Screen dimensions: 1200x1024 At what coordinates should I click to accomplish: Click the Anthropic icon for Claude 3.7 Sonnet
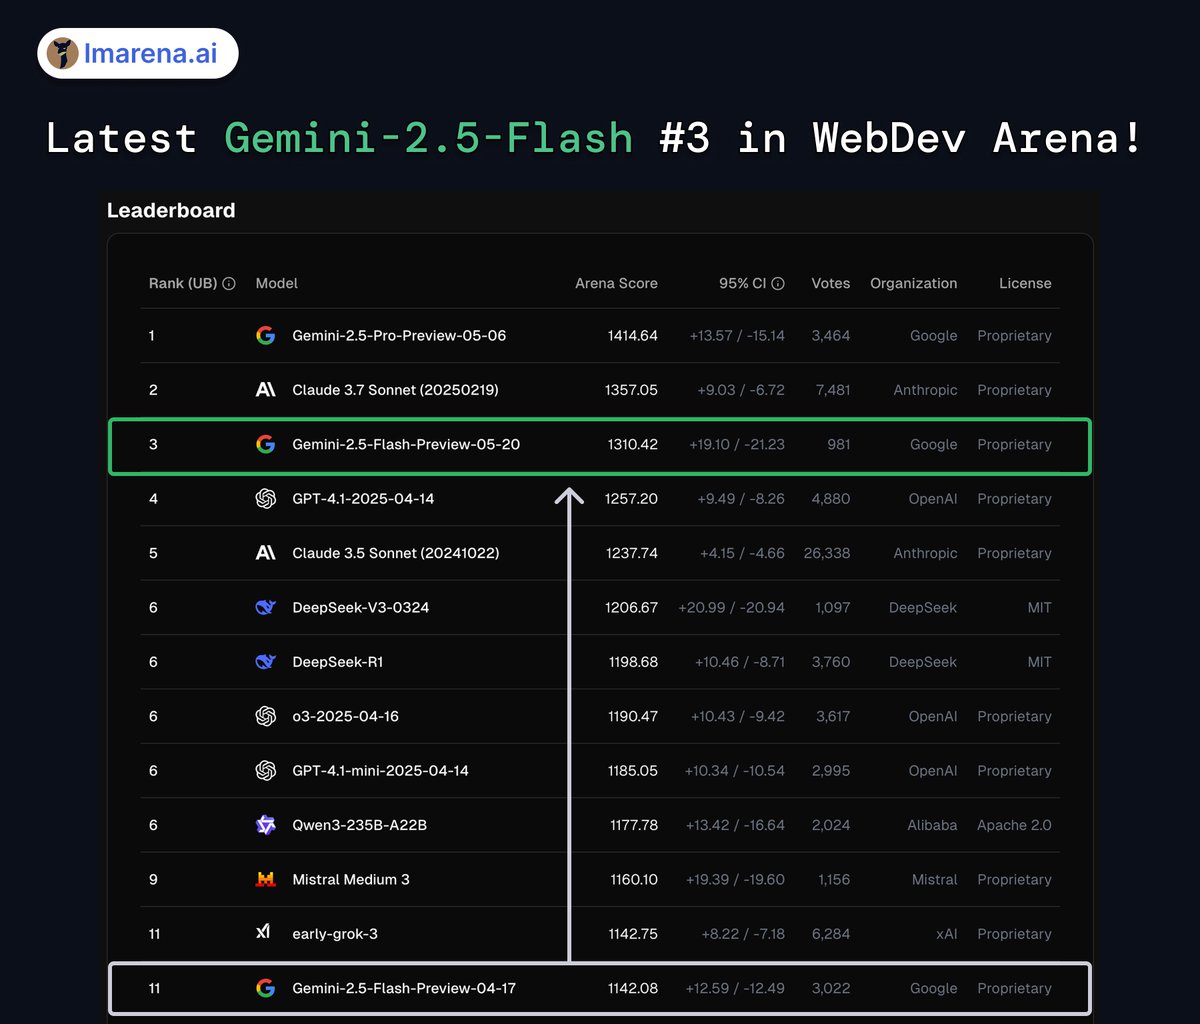(265, 390)
